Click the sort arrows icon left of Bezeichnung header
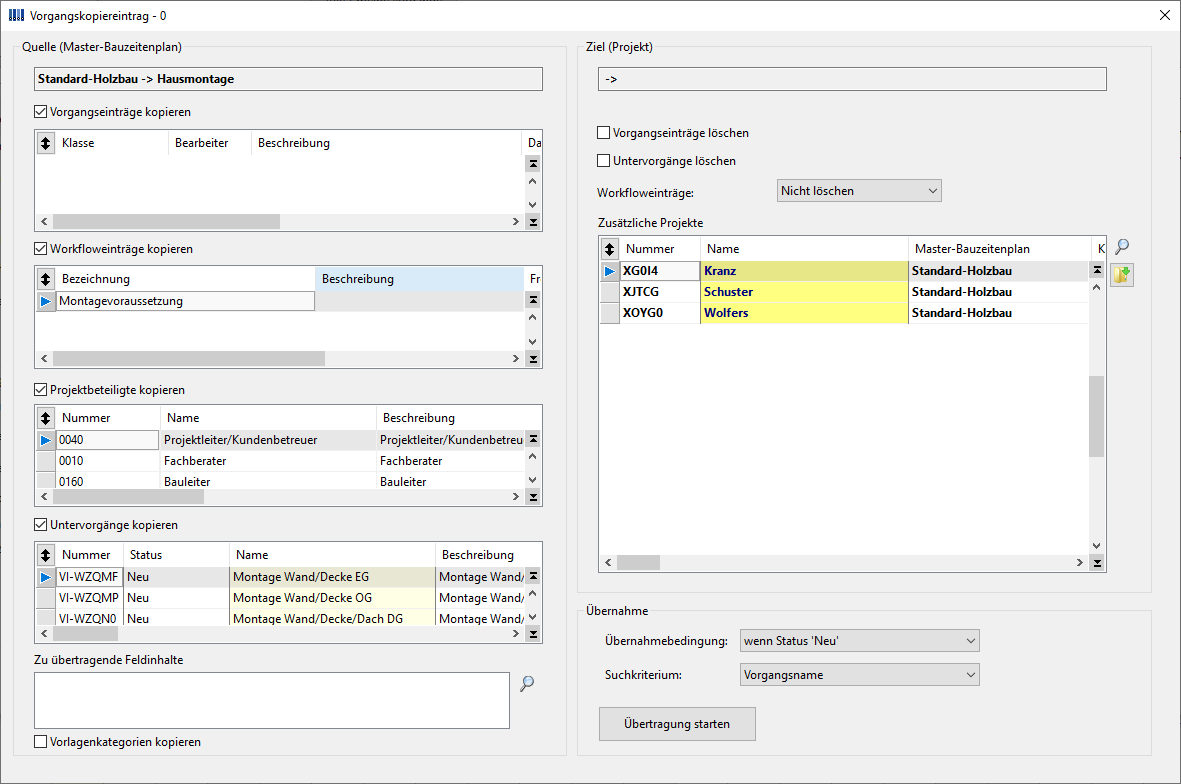 pos(46,279)
